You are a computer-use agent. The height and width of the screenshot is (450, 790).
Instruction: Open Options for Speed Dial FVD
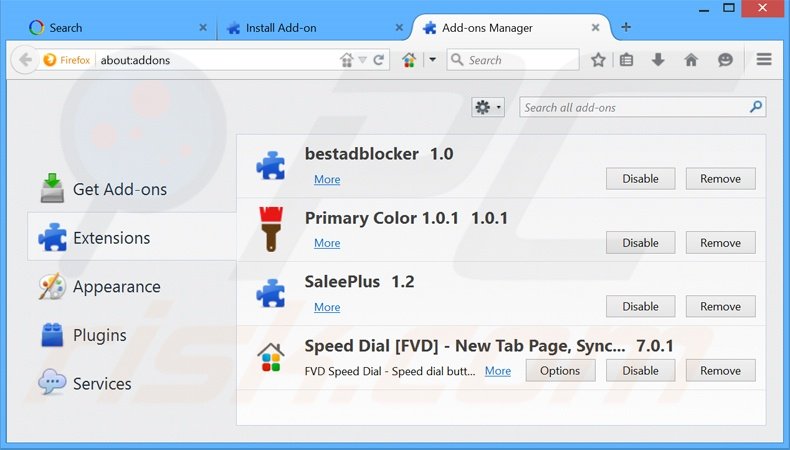click(560, 370)
